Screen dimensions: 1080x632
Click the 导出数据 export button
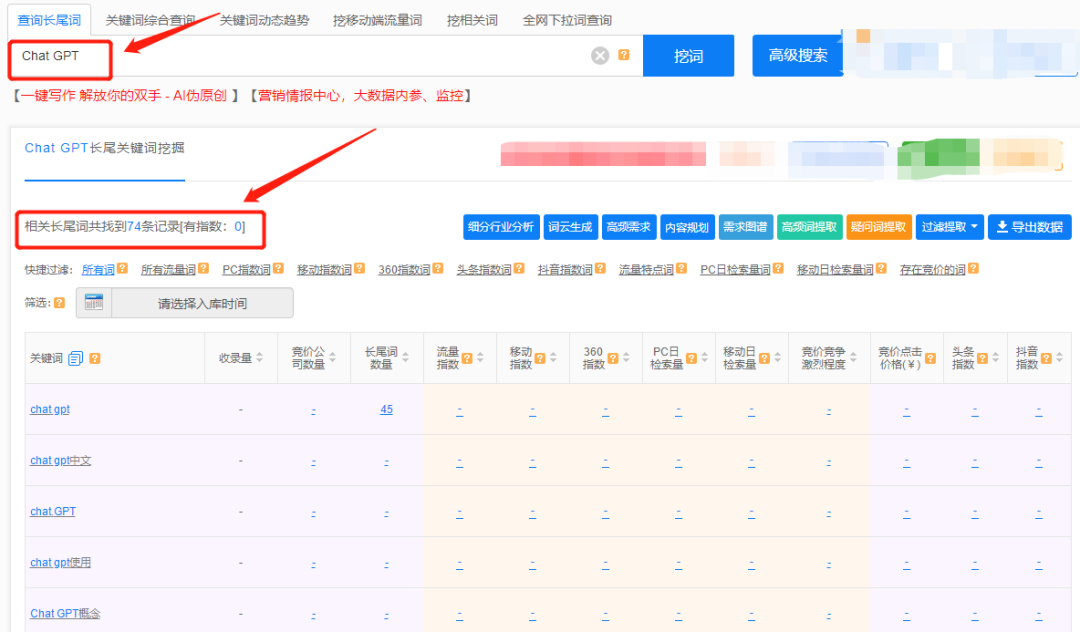point(1030,227)
